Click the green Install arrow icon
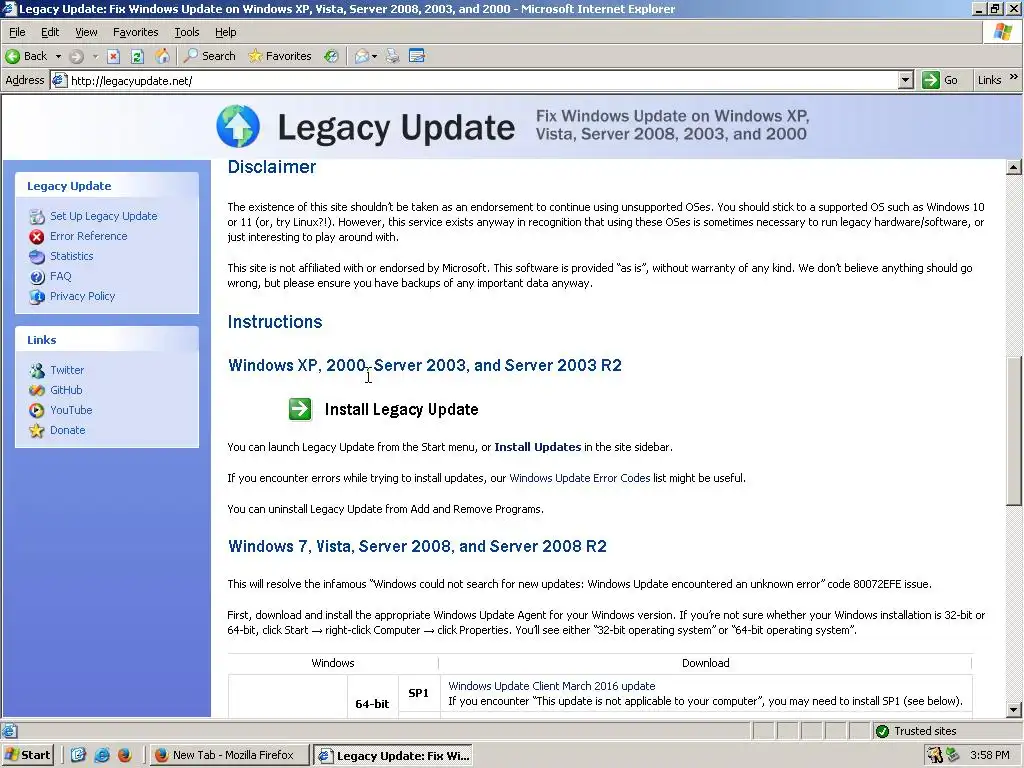1024x768 pixels. click(300, 409)
